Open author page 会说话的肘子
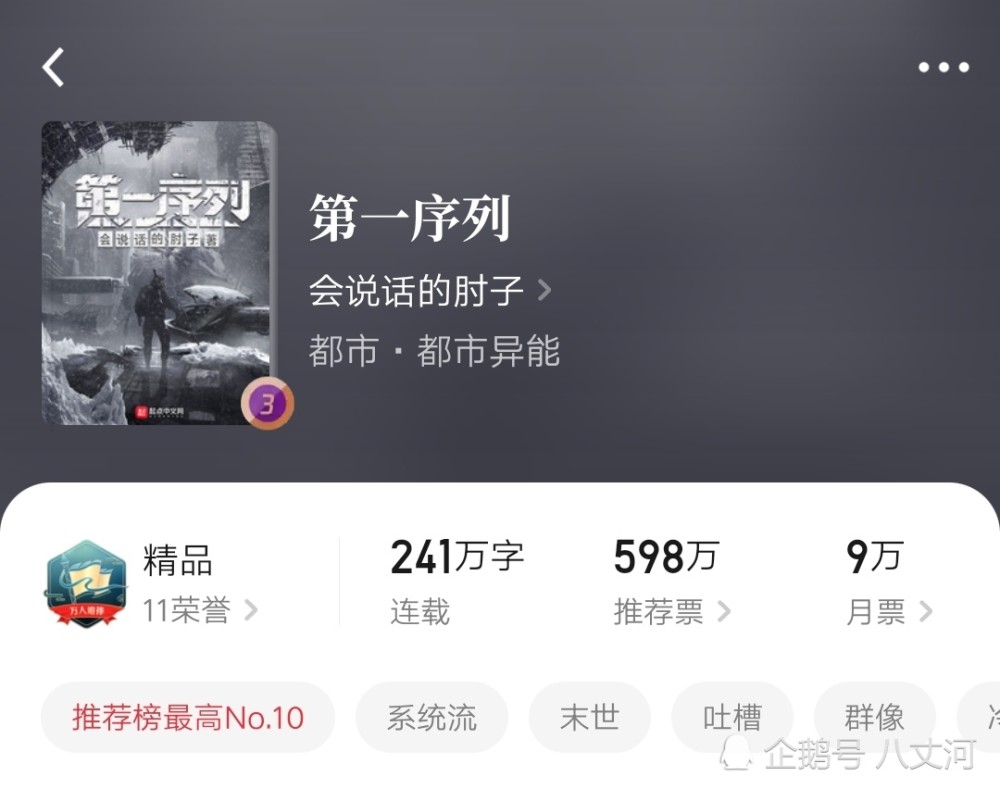Image resolution: width=1000 pixels, height=789 pixels. 416,291
